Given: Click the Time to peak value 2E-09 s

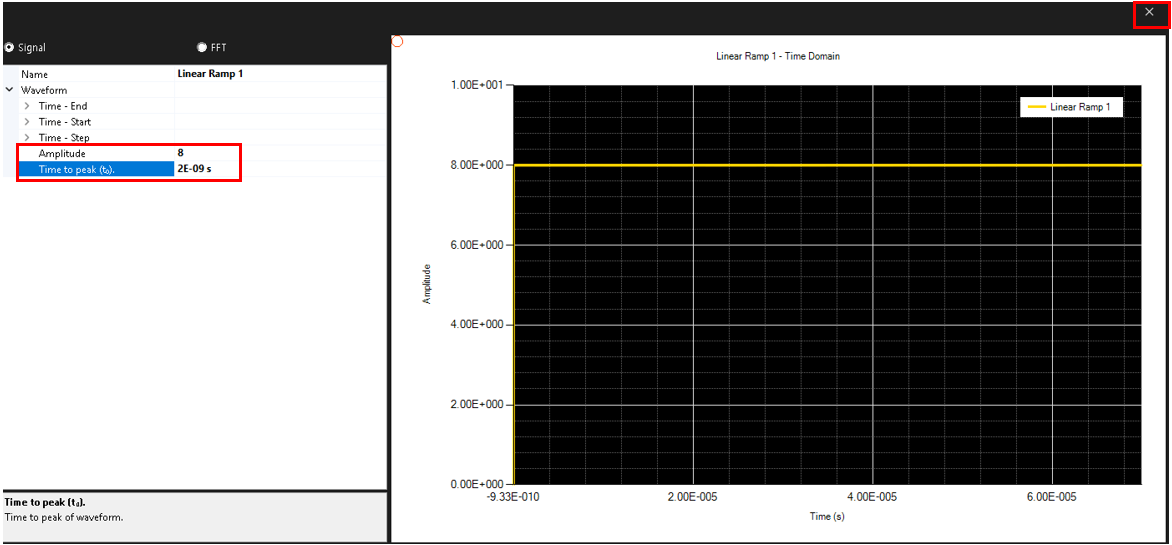Looking at the screenshot, I should (x=207, y=169).
